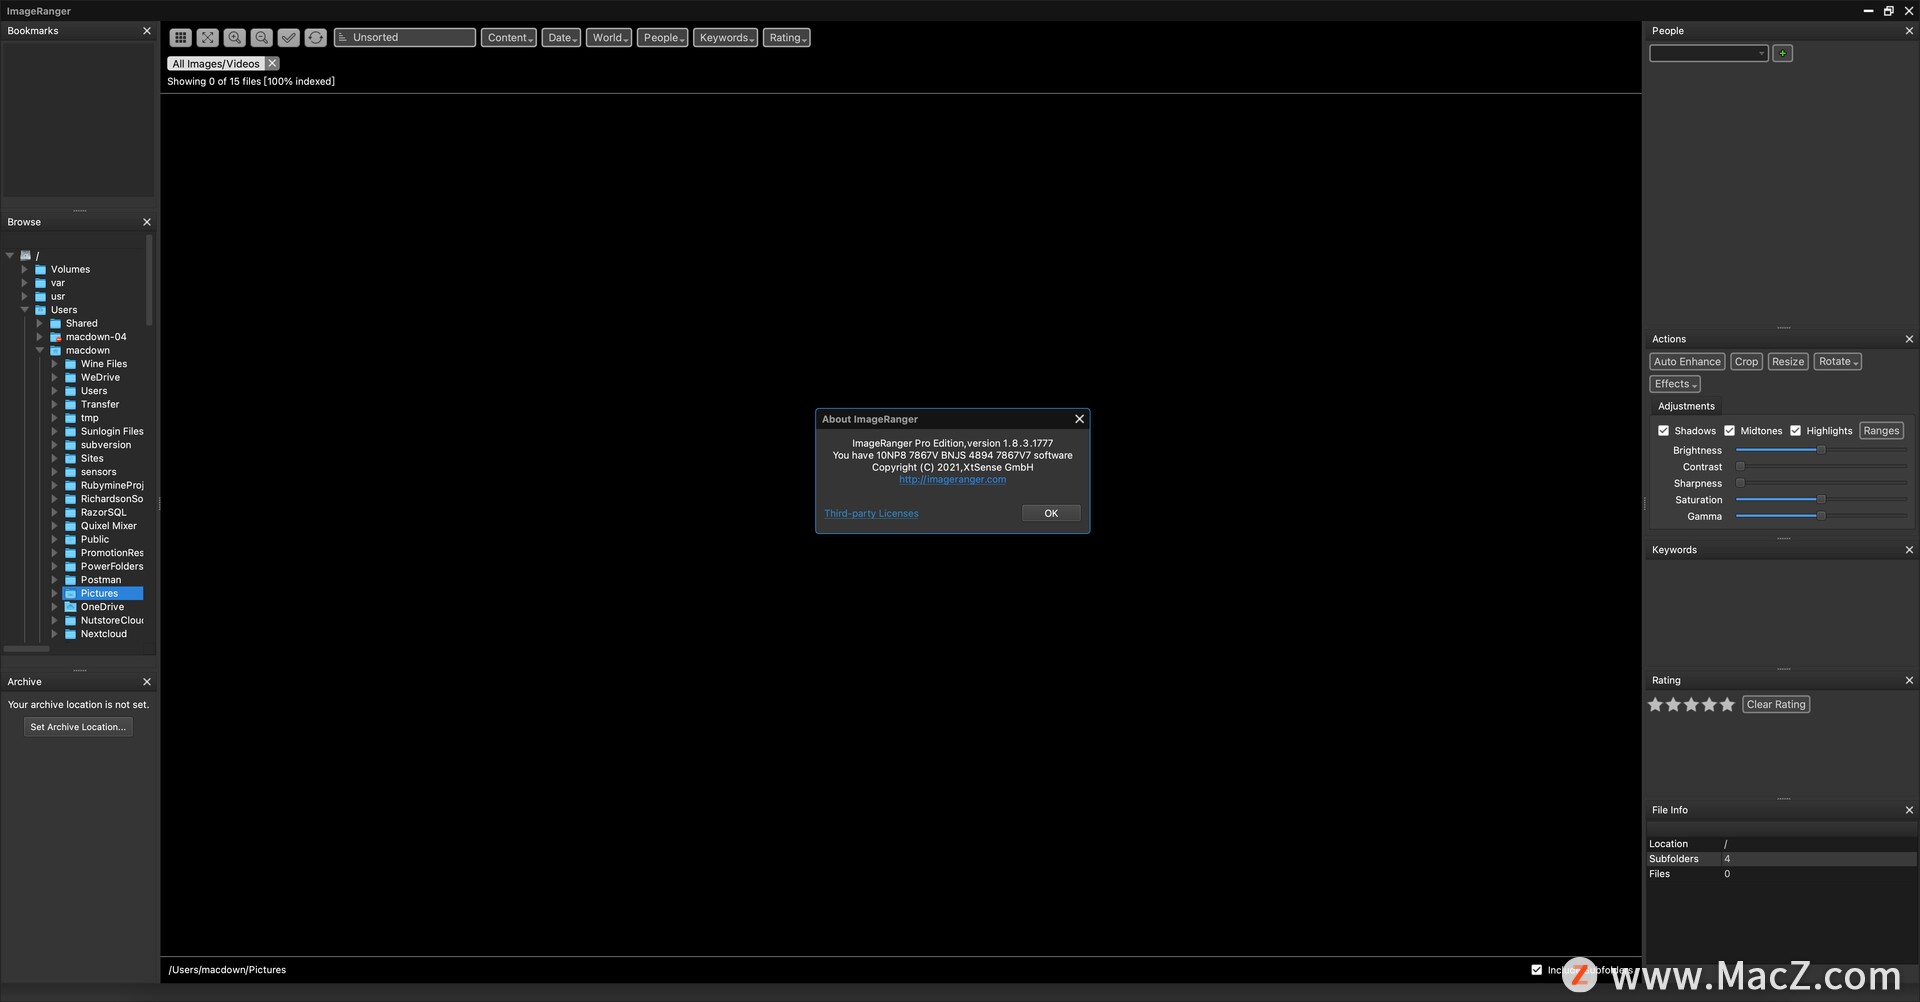This screenshot has width=1920, height=1002.
Task: Adjust the Brightness slider handle
Action: (x=1821, y=450)
